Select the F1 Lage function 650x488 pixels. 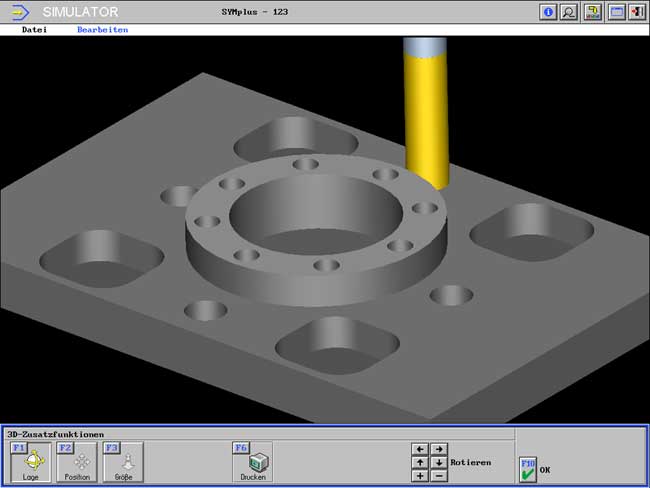[31, 462]
